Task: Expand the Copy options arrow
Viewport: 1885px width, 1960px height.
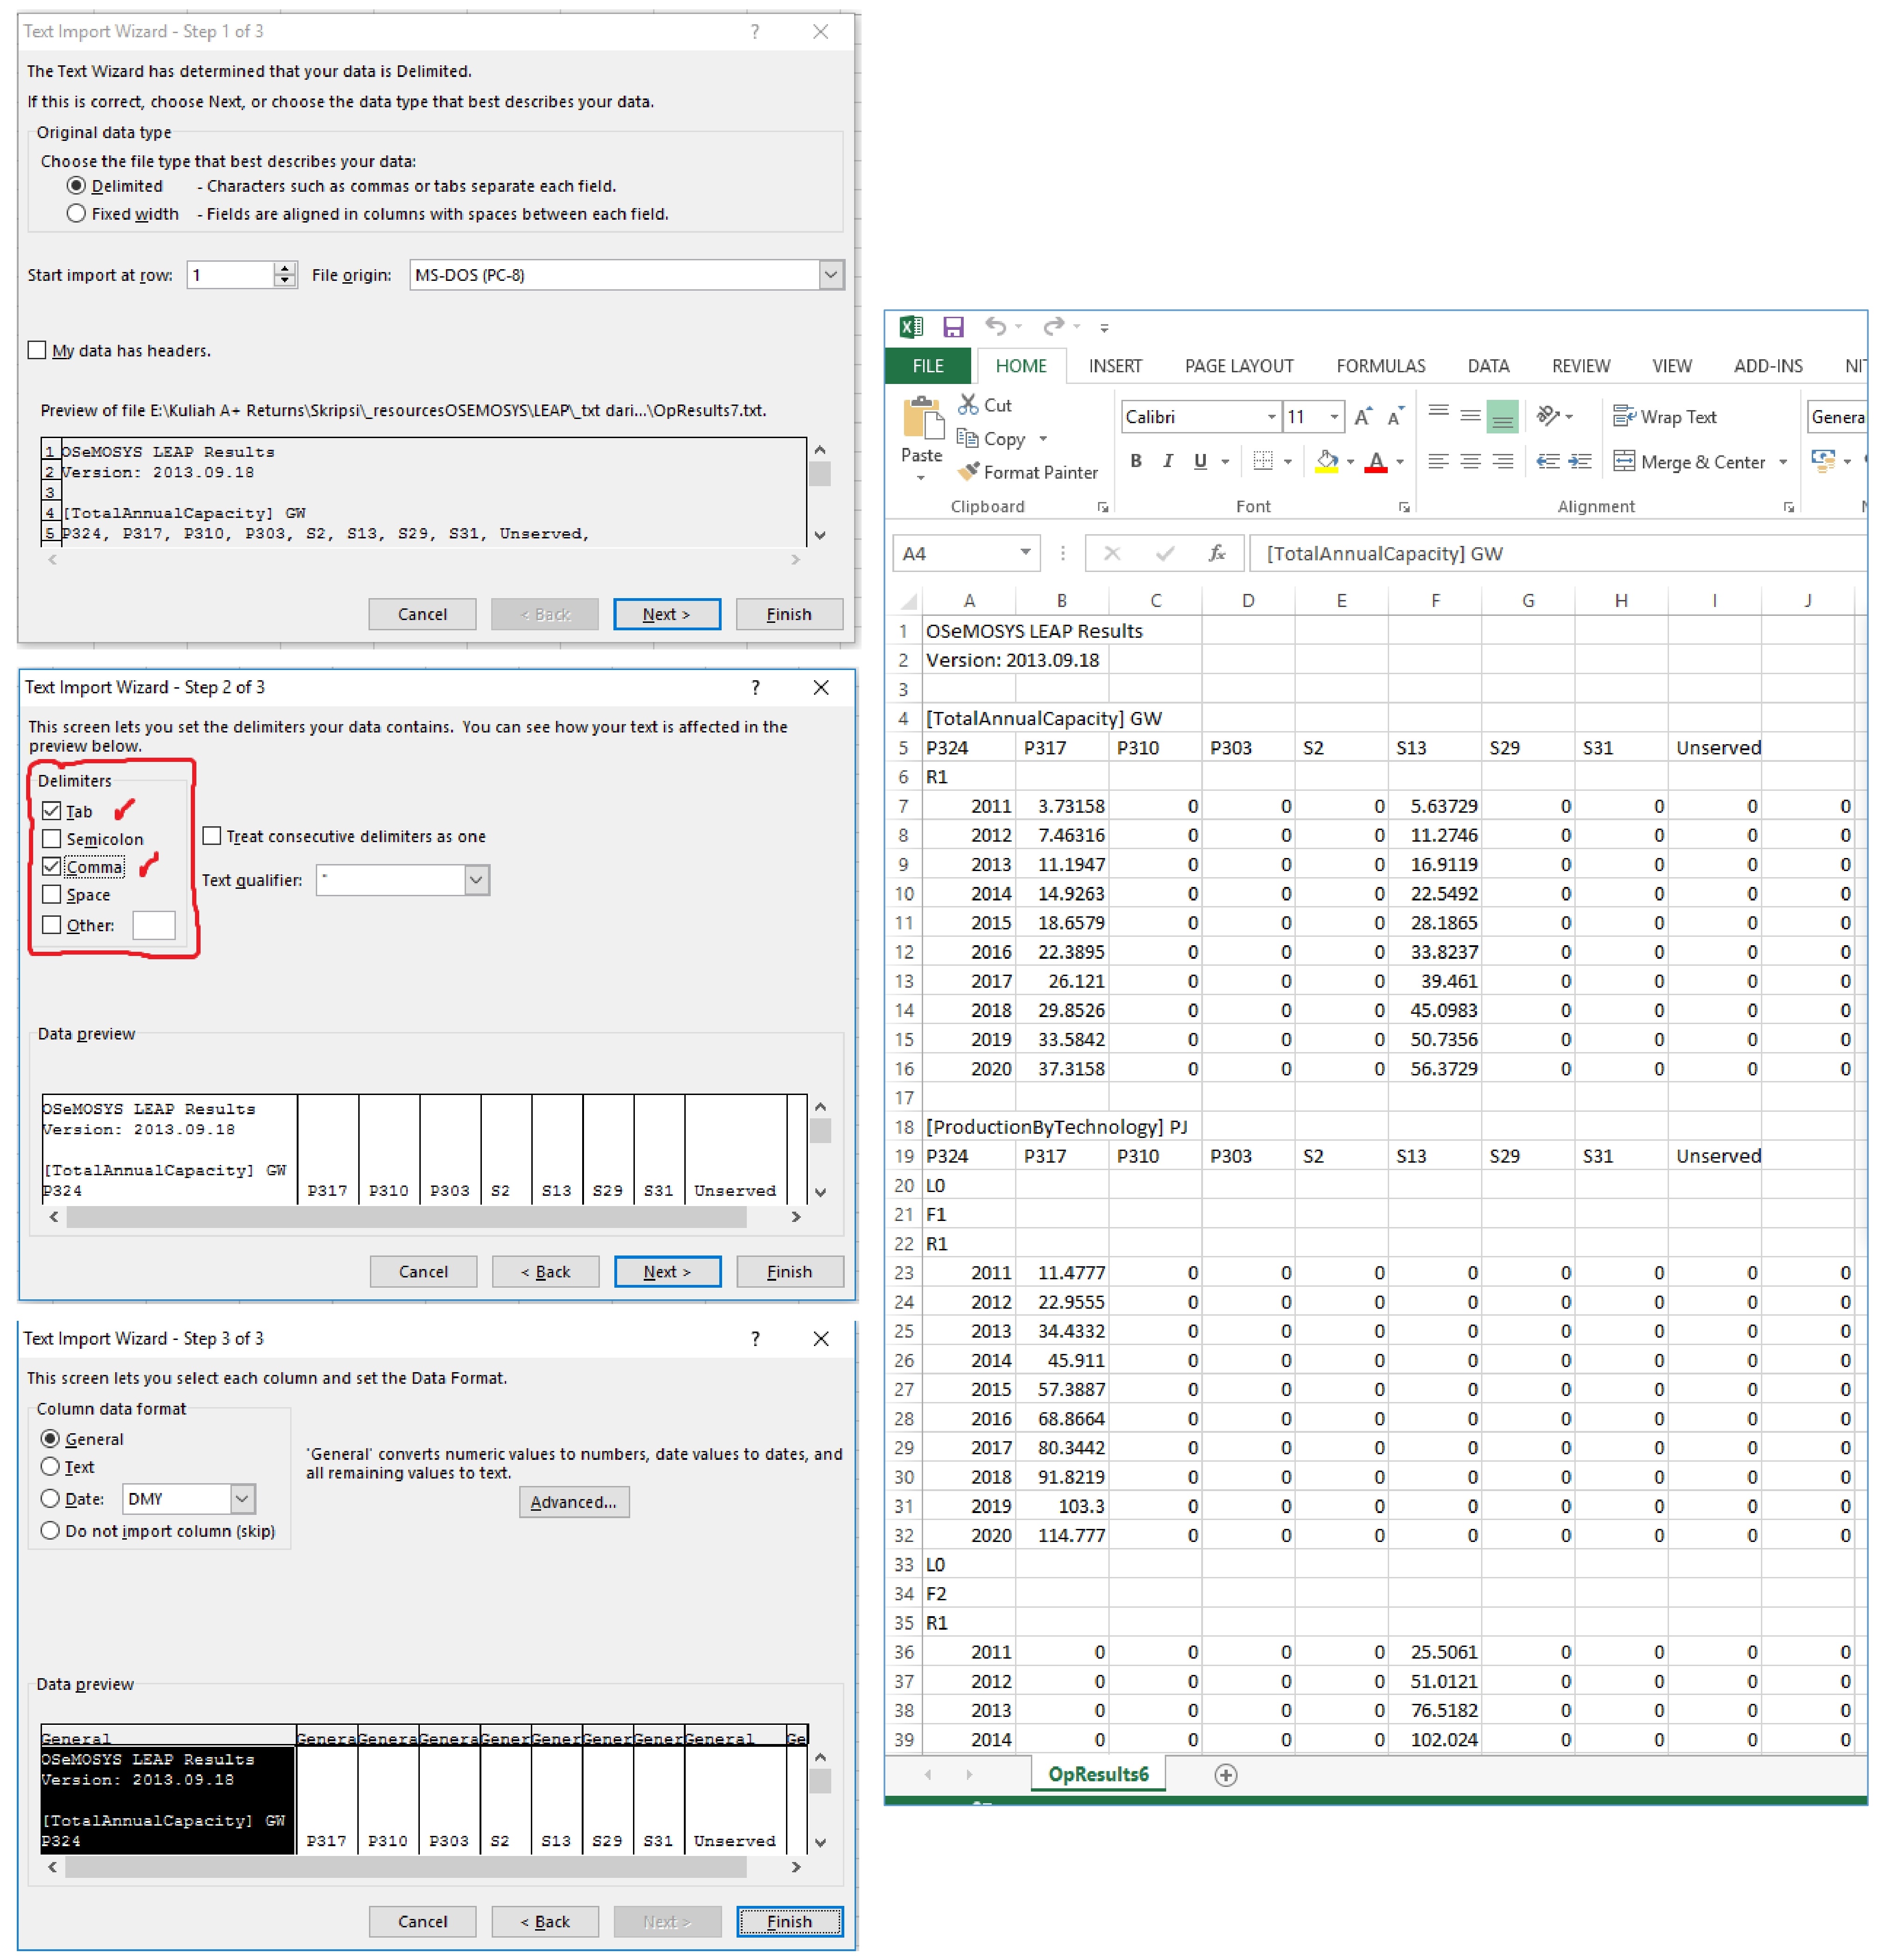Action: pyautogui.click(x=1043, y=438)
